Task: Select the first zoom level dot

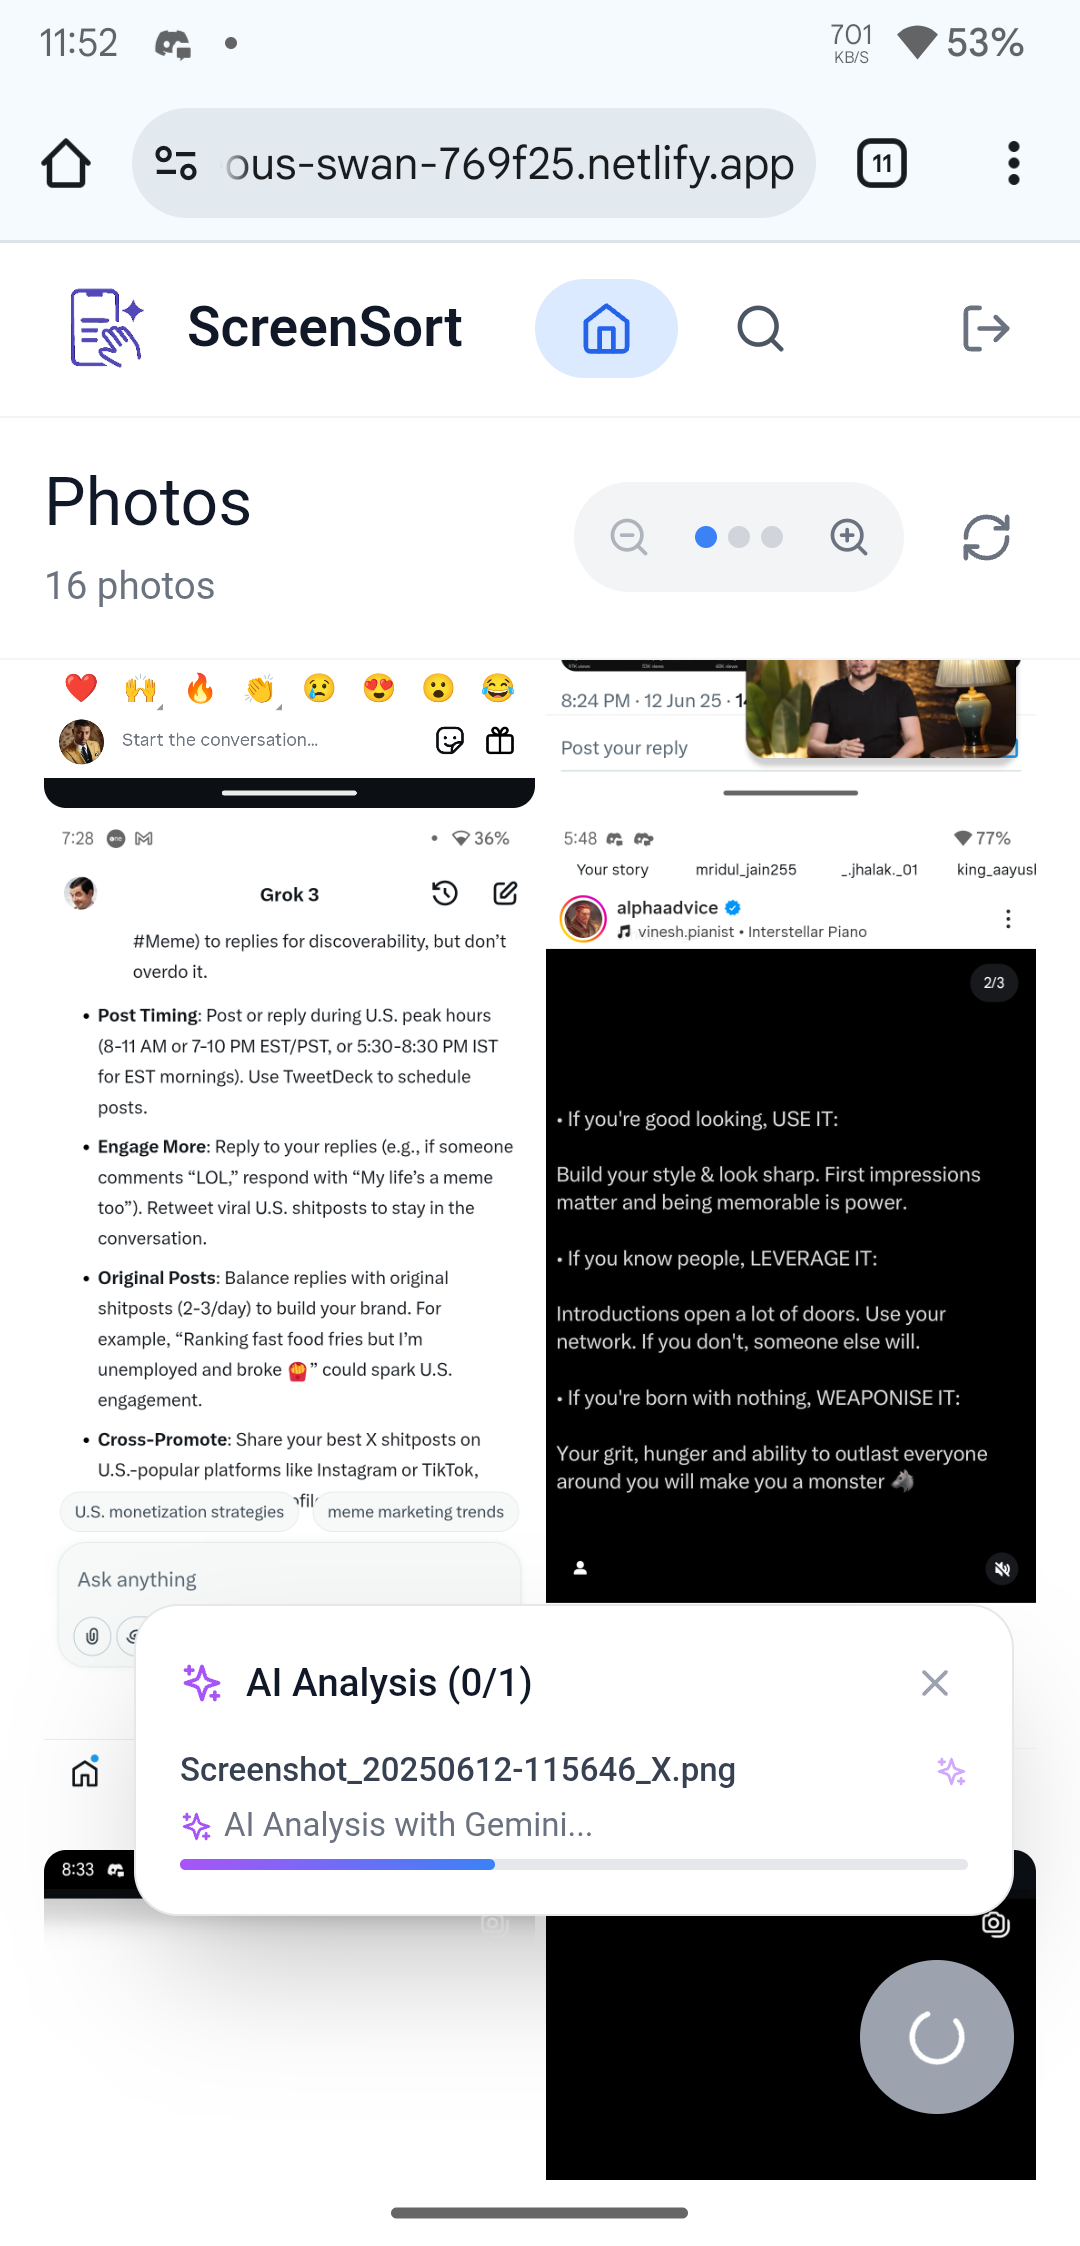Action: point(706,537)
